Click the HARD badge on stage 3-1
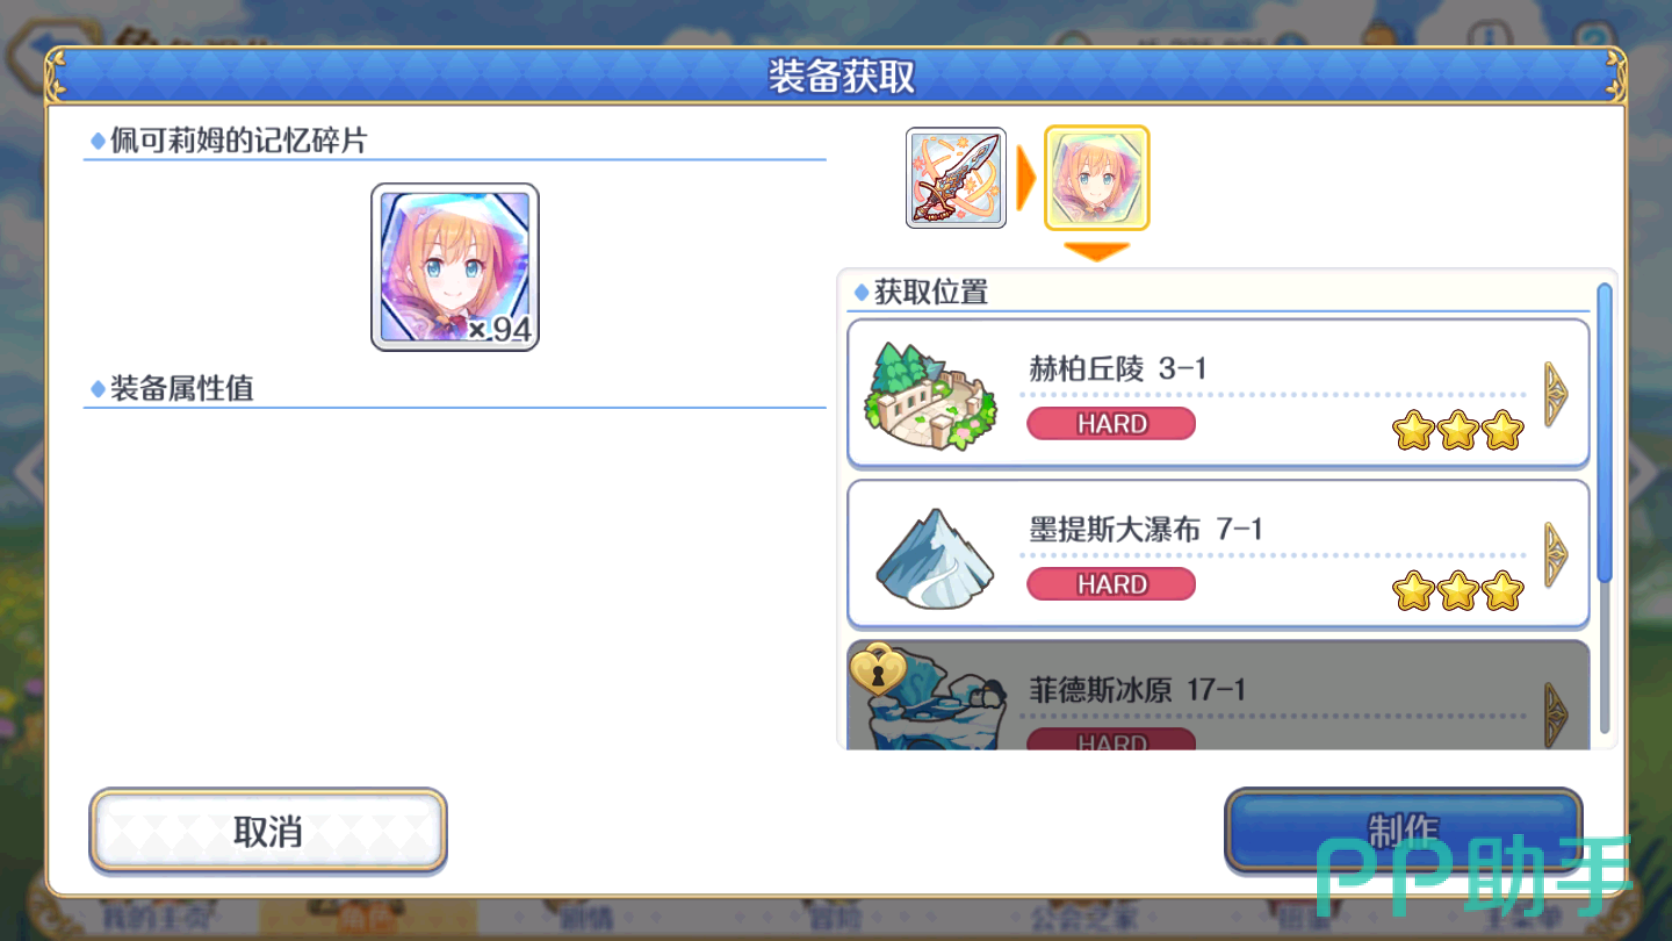The height and width of the screenshot is (941, 1672). 1111,424
